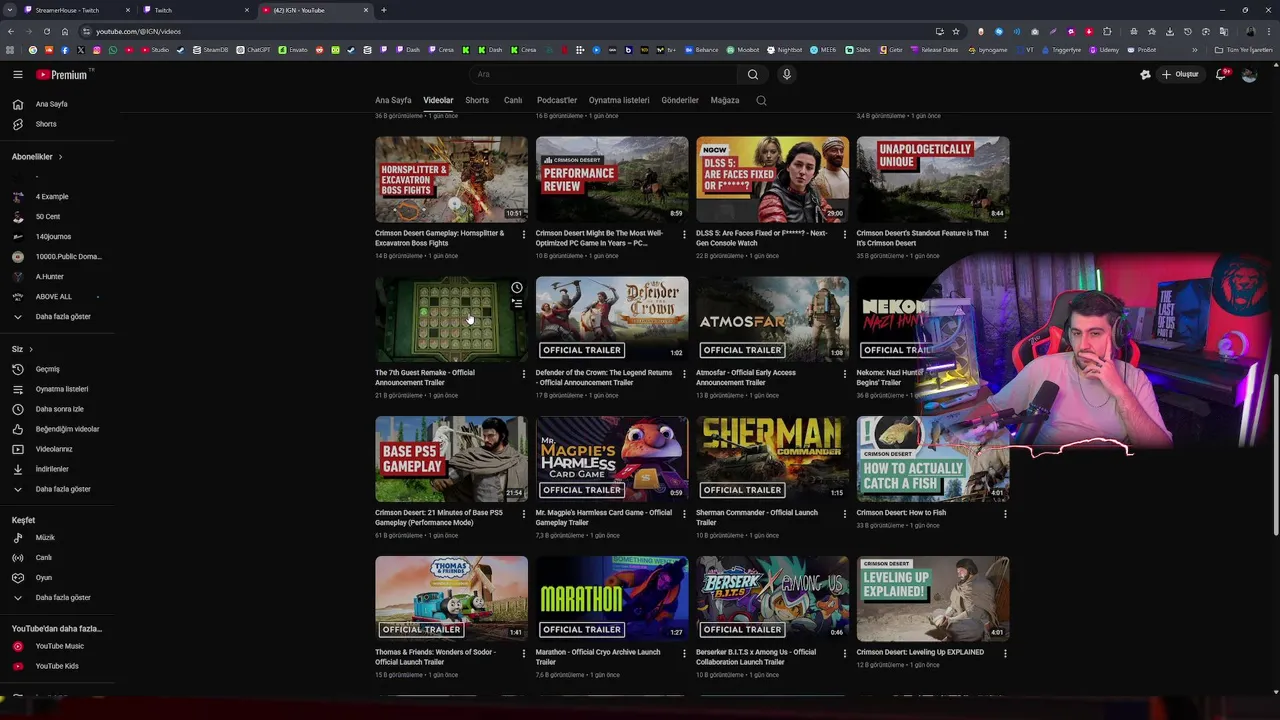Open Müzik under Keşfet
Viewport: 1280px width, 720px height.
click(x=45, y=538)
